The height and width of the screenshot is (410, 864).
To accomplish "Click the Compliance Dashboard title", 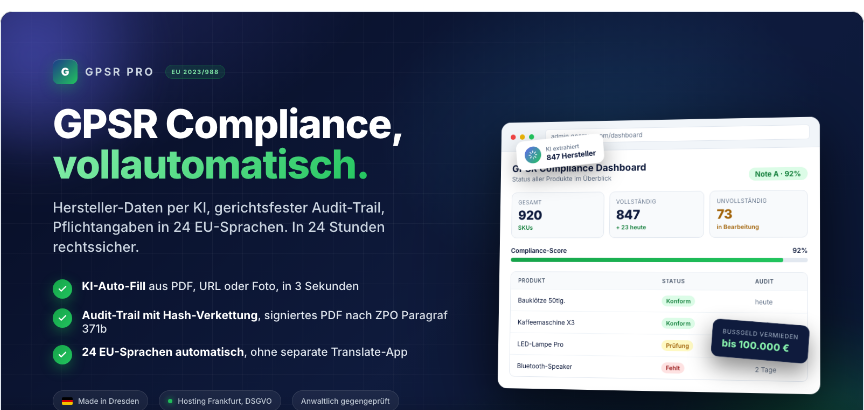I will (x=579, y=168).
